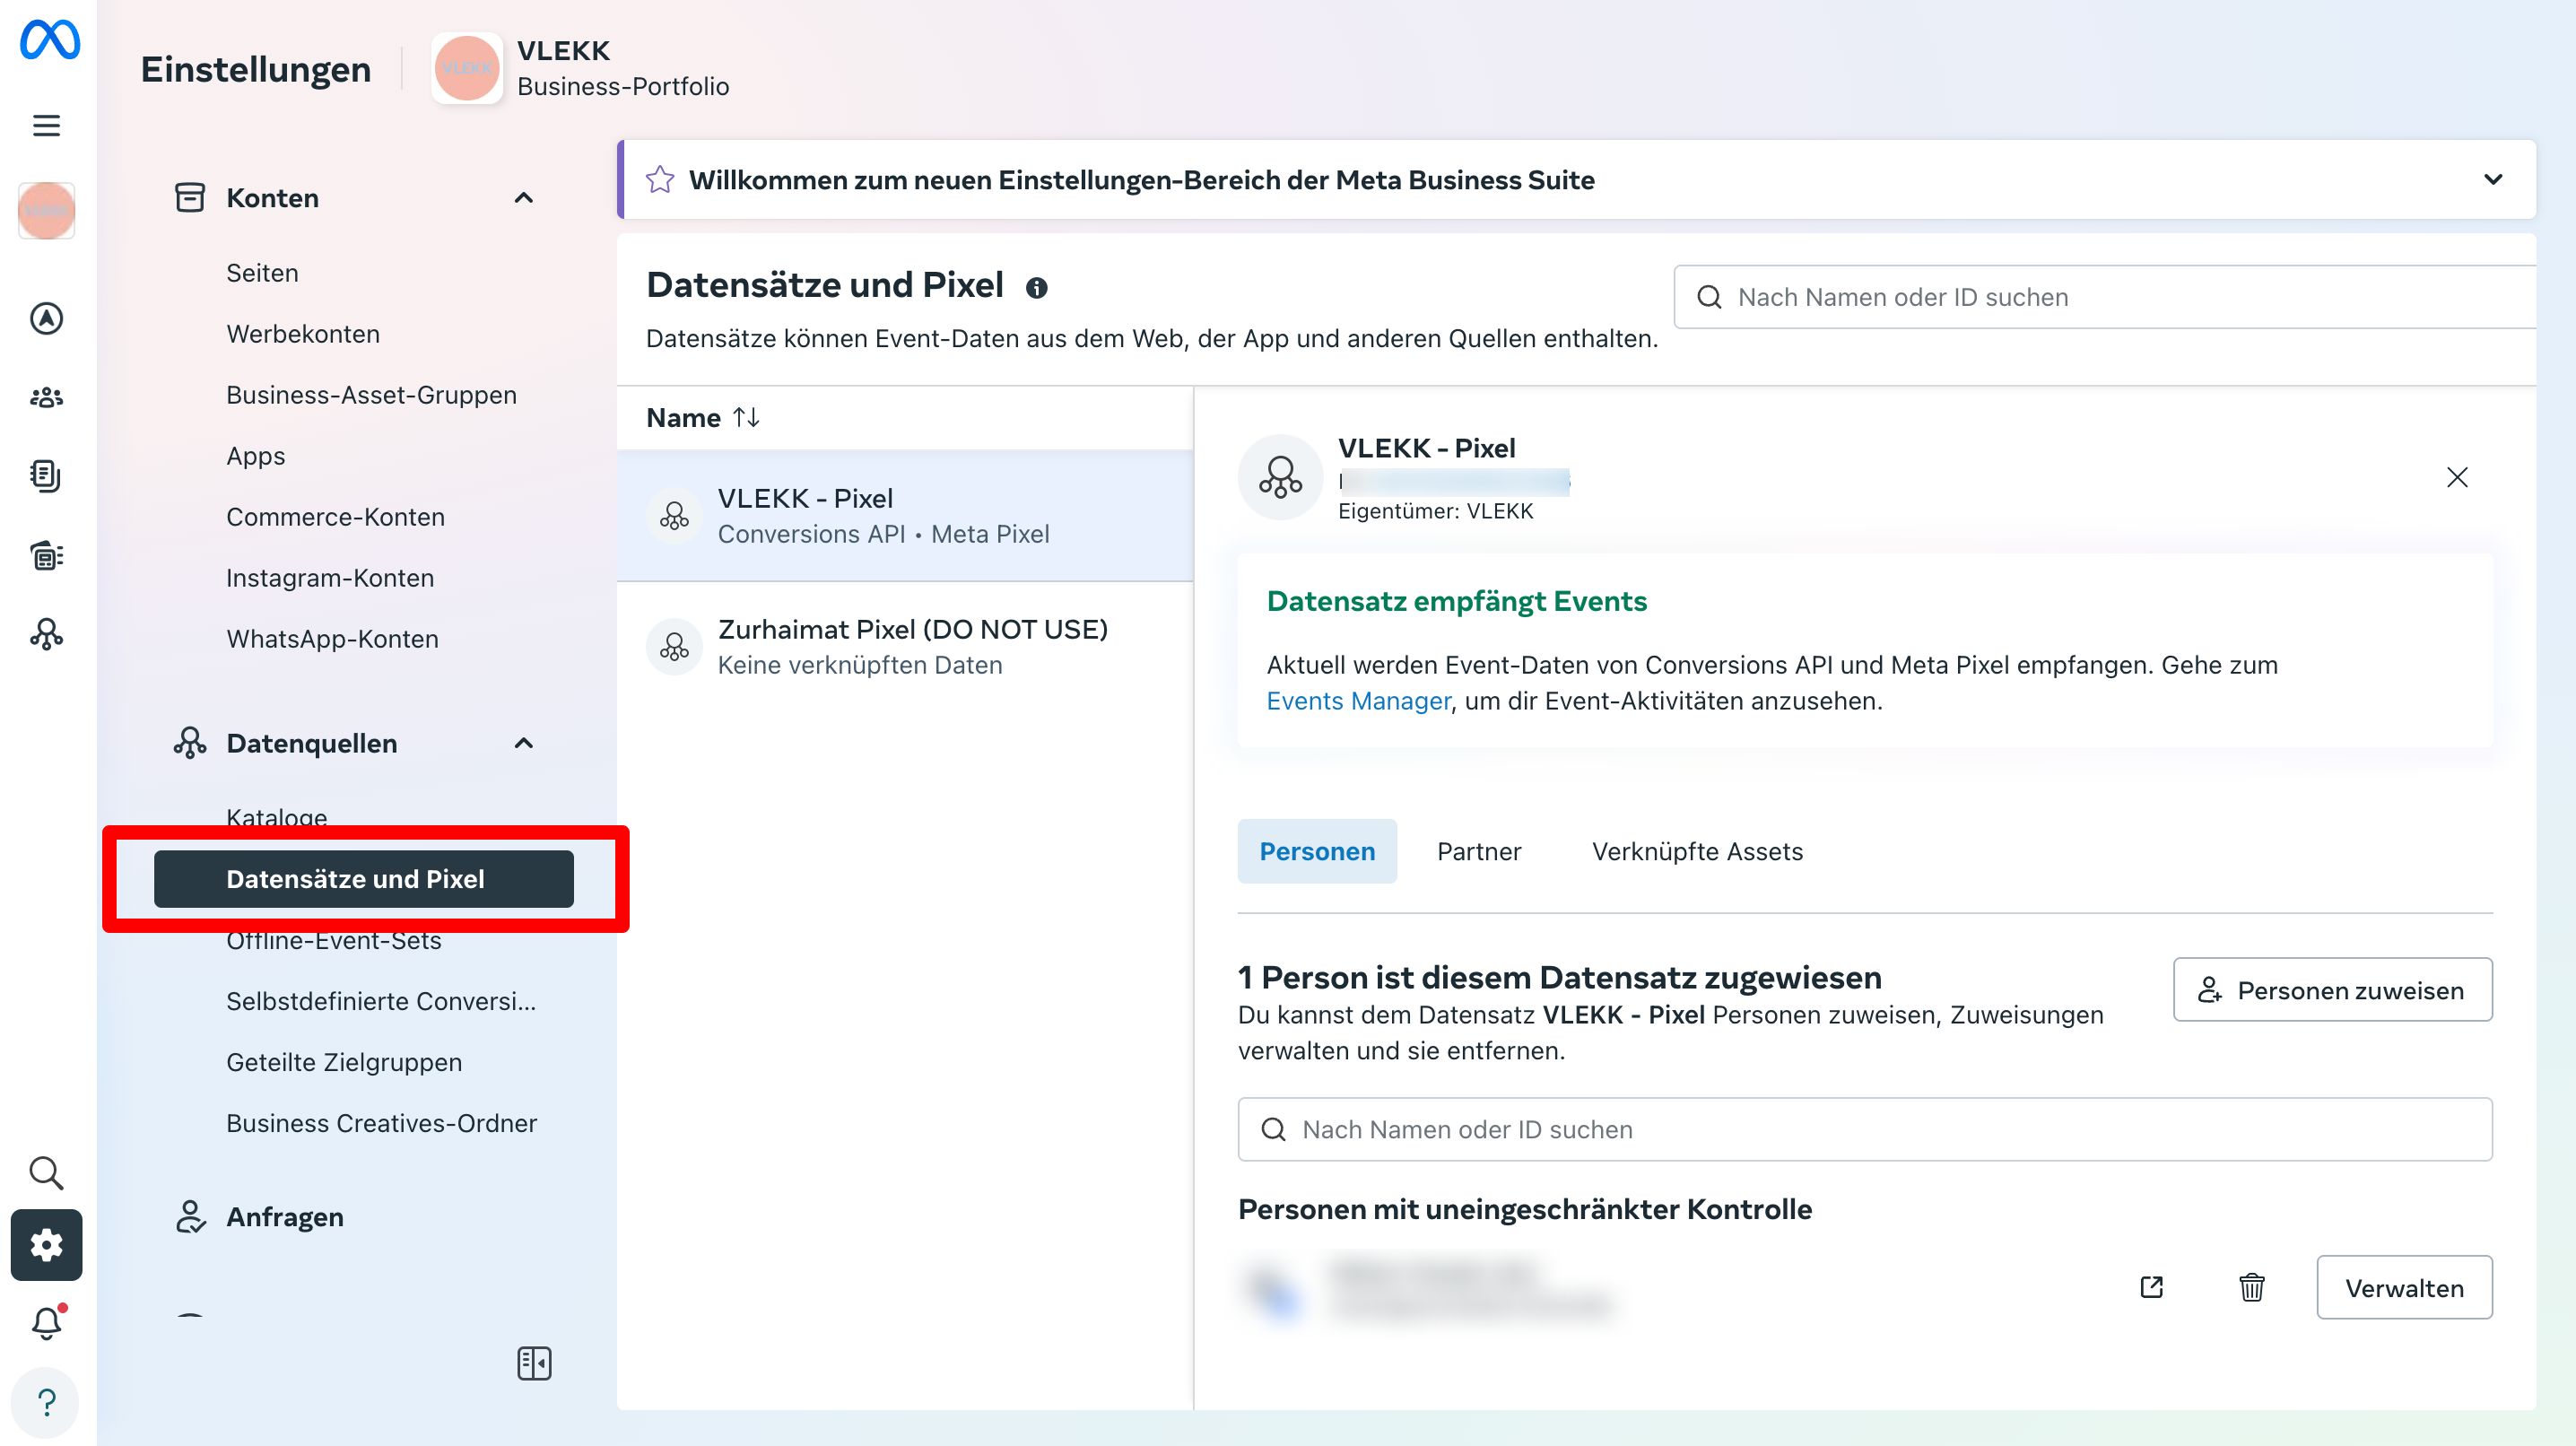Click the VLEKK Business-Portfolio logo in header

[466, 68]
